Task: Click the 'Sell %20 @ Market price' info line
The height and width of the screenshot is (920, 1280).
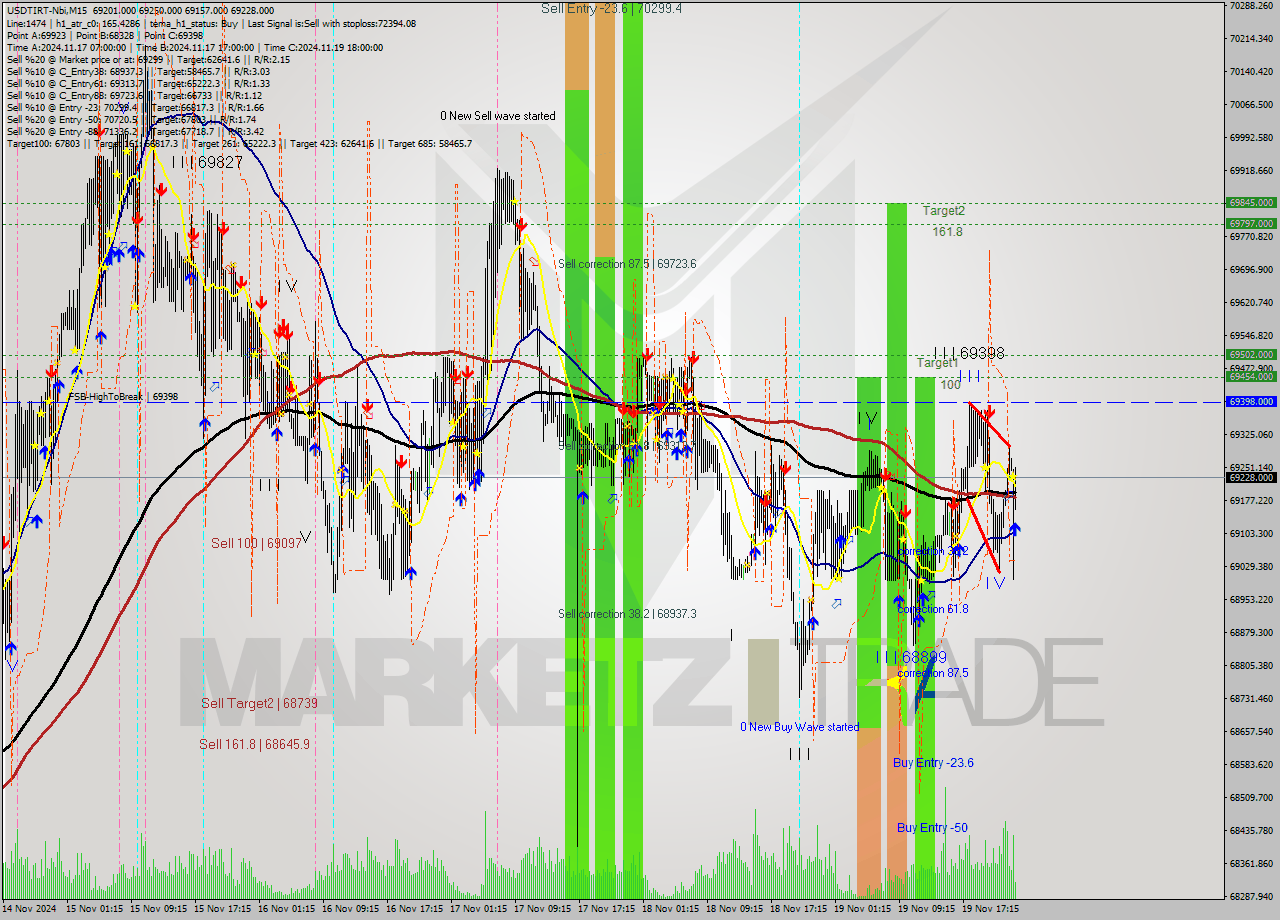Action: tap(148, 59)
